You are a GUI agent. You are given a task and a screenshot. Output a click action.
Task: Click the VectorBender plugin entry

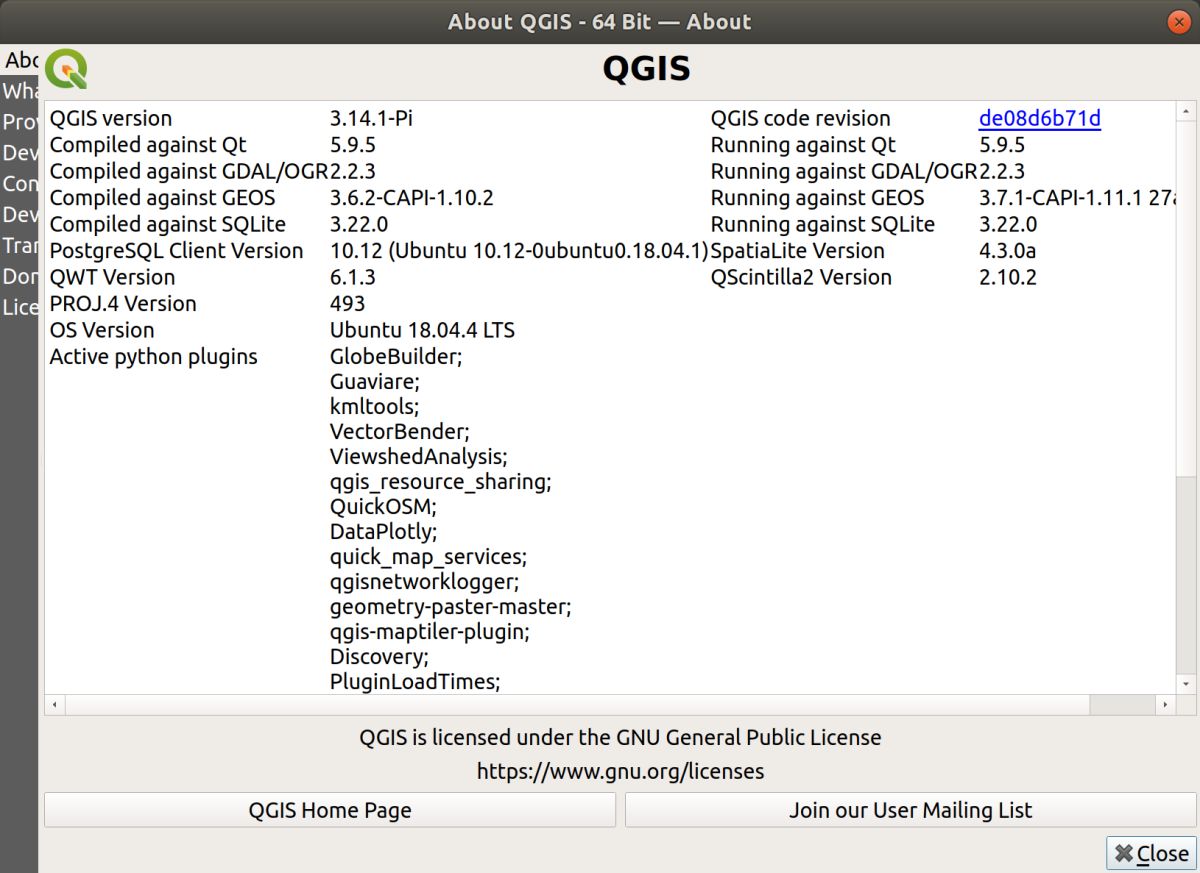(x=400, y=432)
